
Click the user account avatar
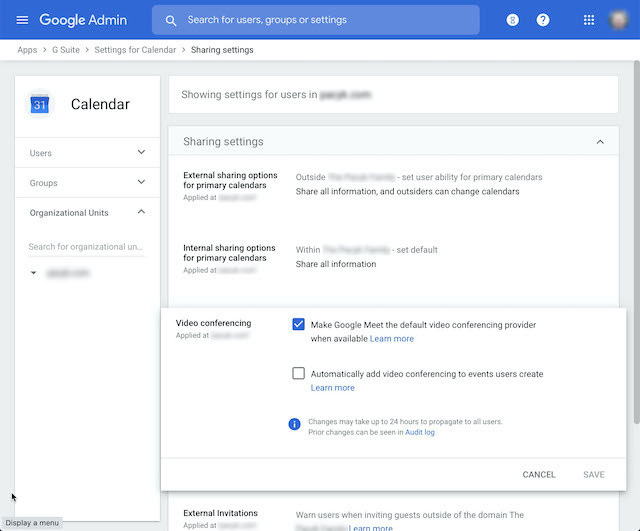[x=619, y=20]
